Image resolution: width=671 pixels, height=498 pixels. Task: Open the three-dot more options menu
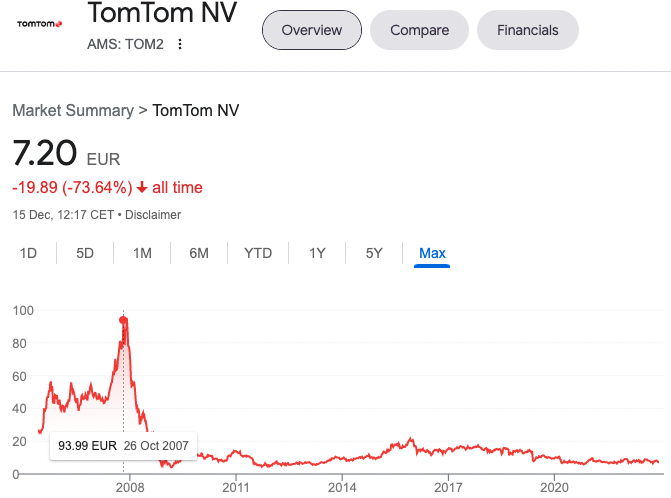click(x=180, y=44)
